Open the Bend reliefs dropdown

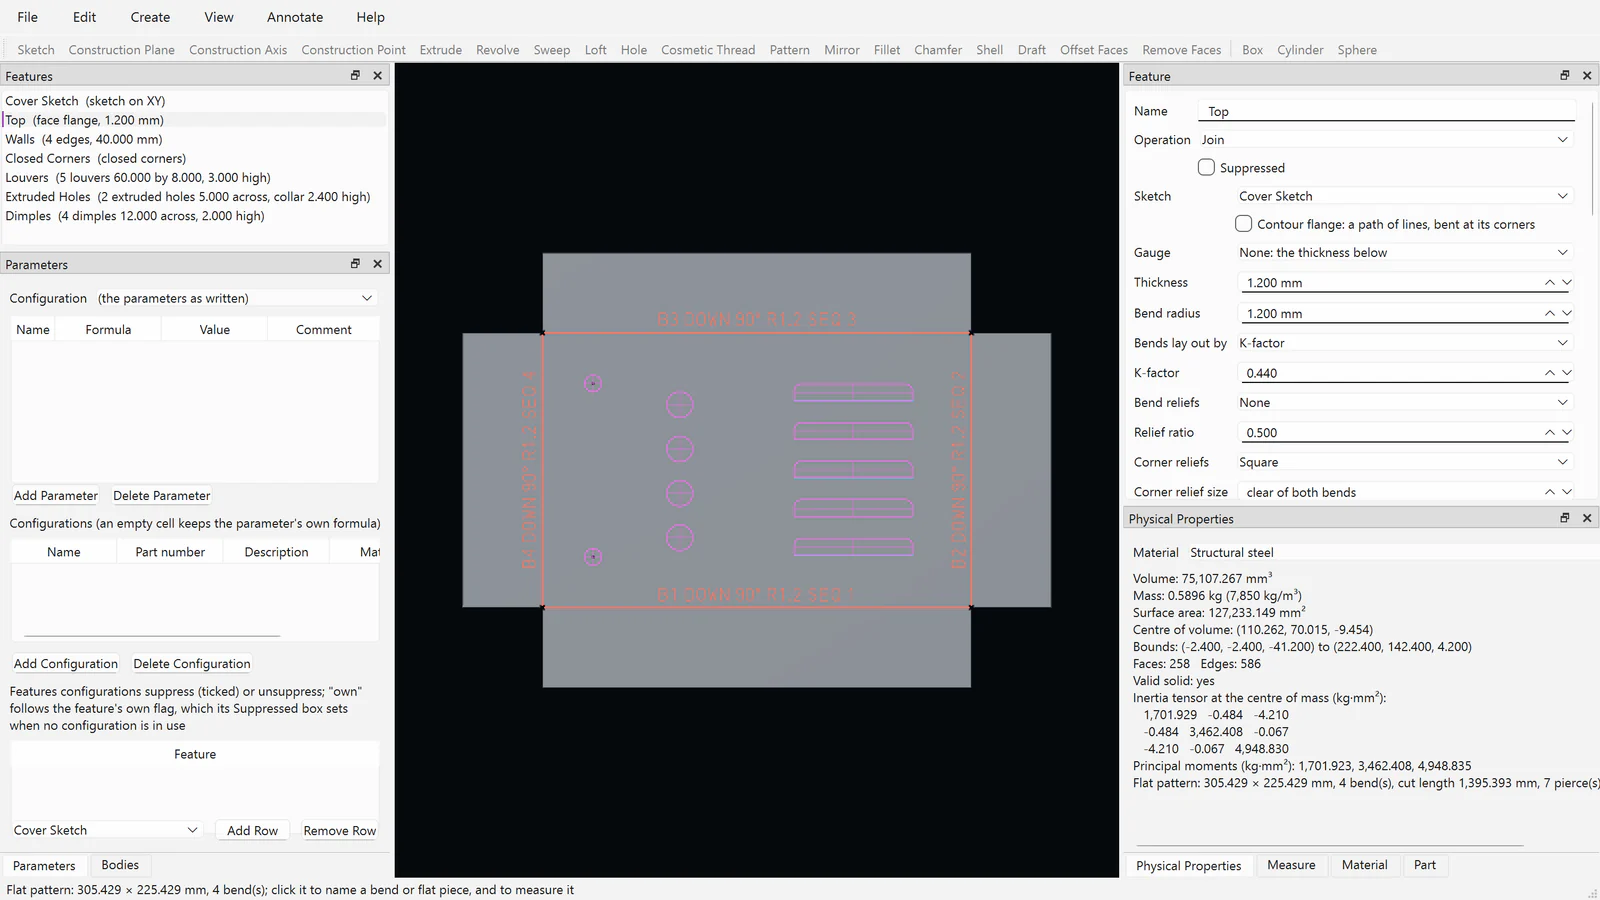1404,403
